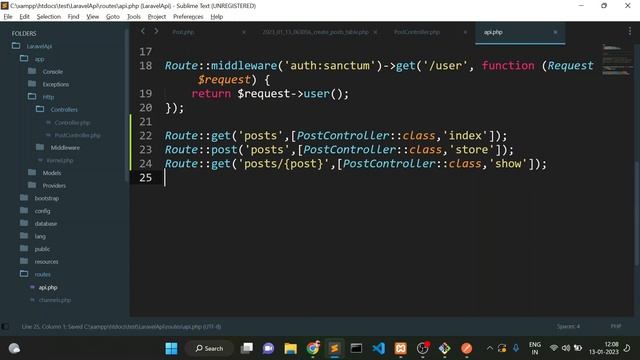
Task: Click the editor vertical scrollbar
Action: [x=636, y=212]
